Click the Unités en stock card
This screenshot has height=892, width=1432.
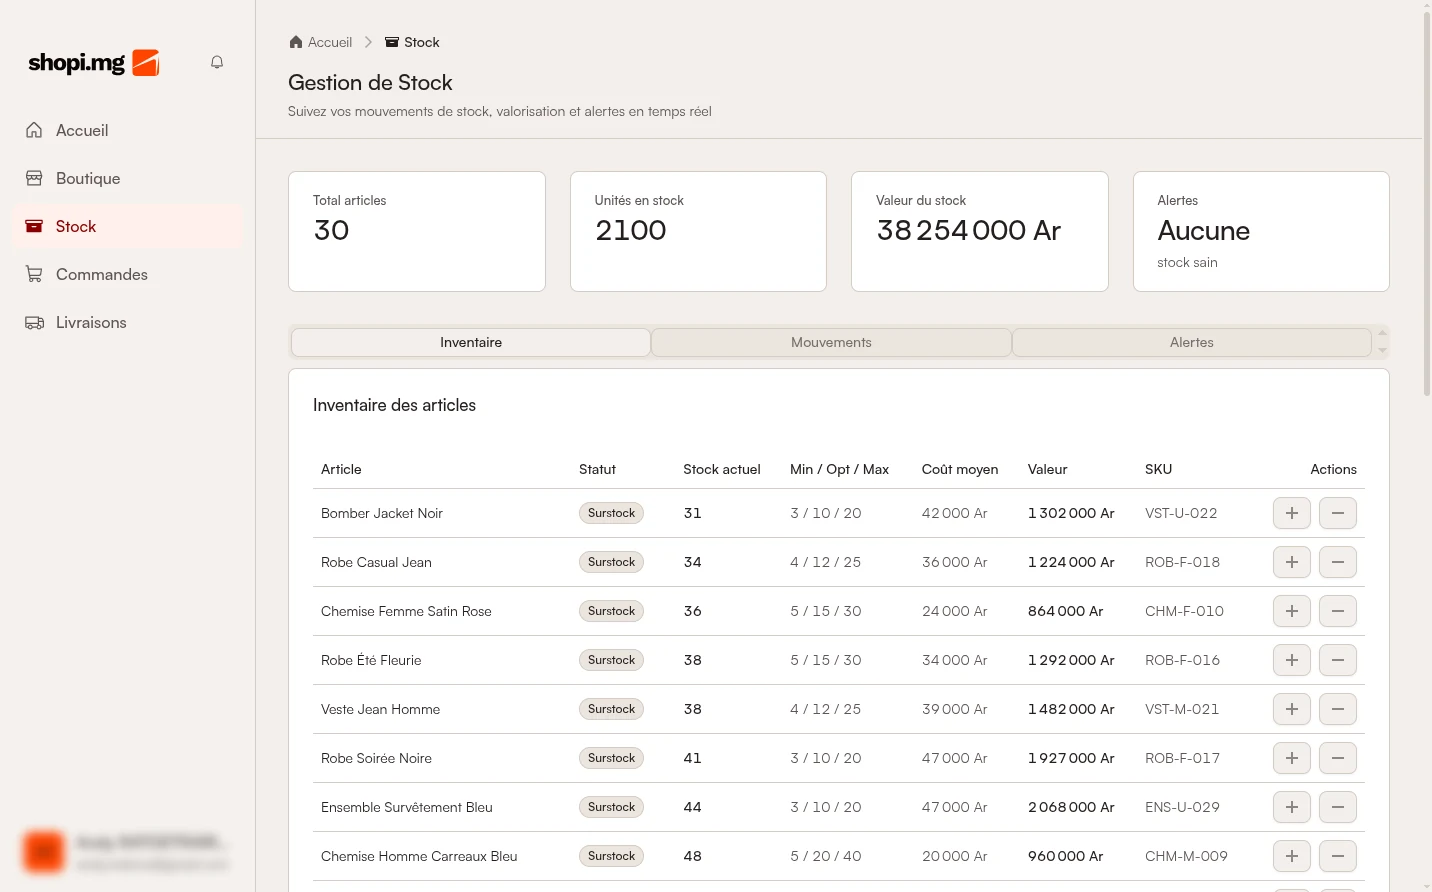tap(698, 231)
